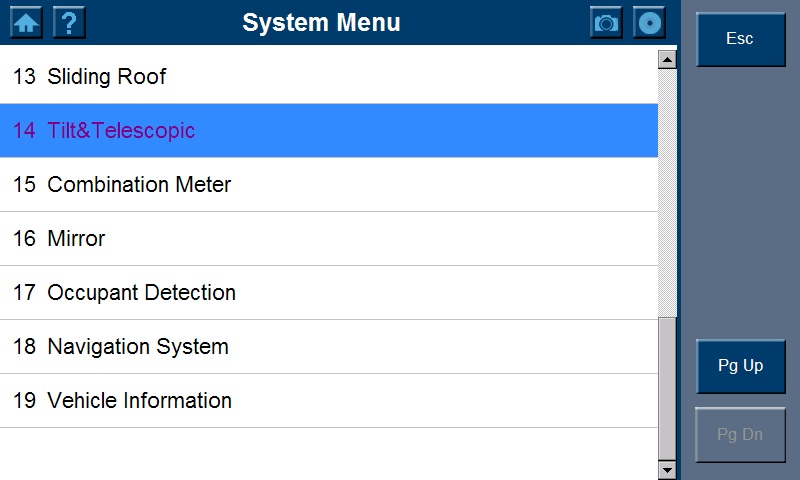Click the disc record icon in header
Image resolution: width=800 pixels, height=480 pixels.
click(x=649, y=22)
